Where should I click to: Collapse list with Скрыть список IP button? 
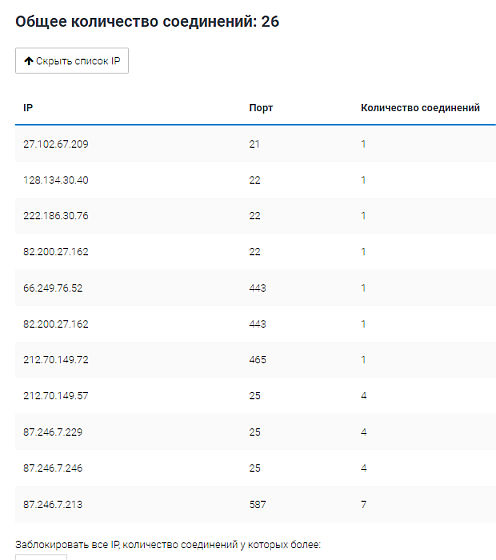72,61
